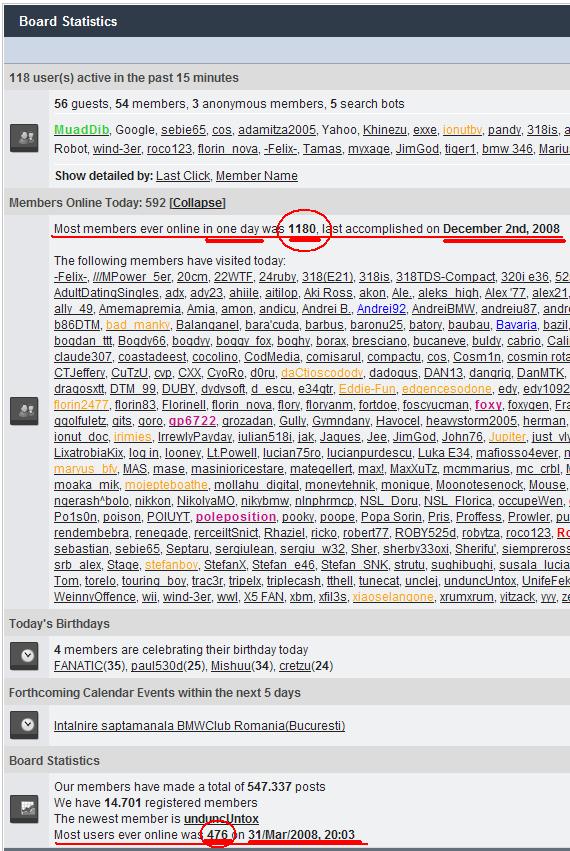This screenshot has width=570, height=851.
Task: Select the foxy member link
Action: [x=488, y=405]
